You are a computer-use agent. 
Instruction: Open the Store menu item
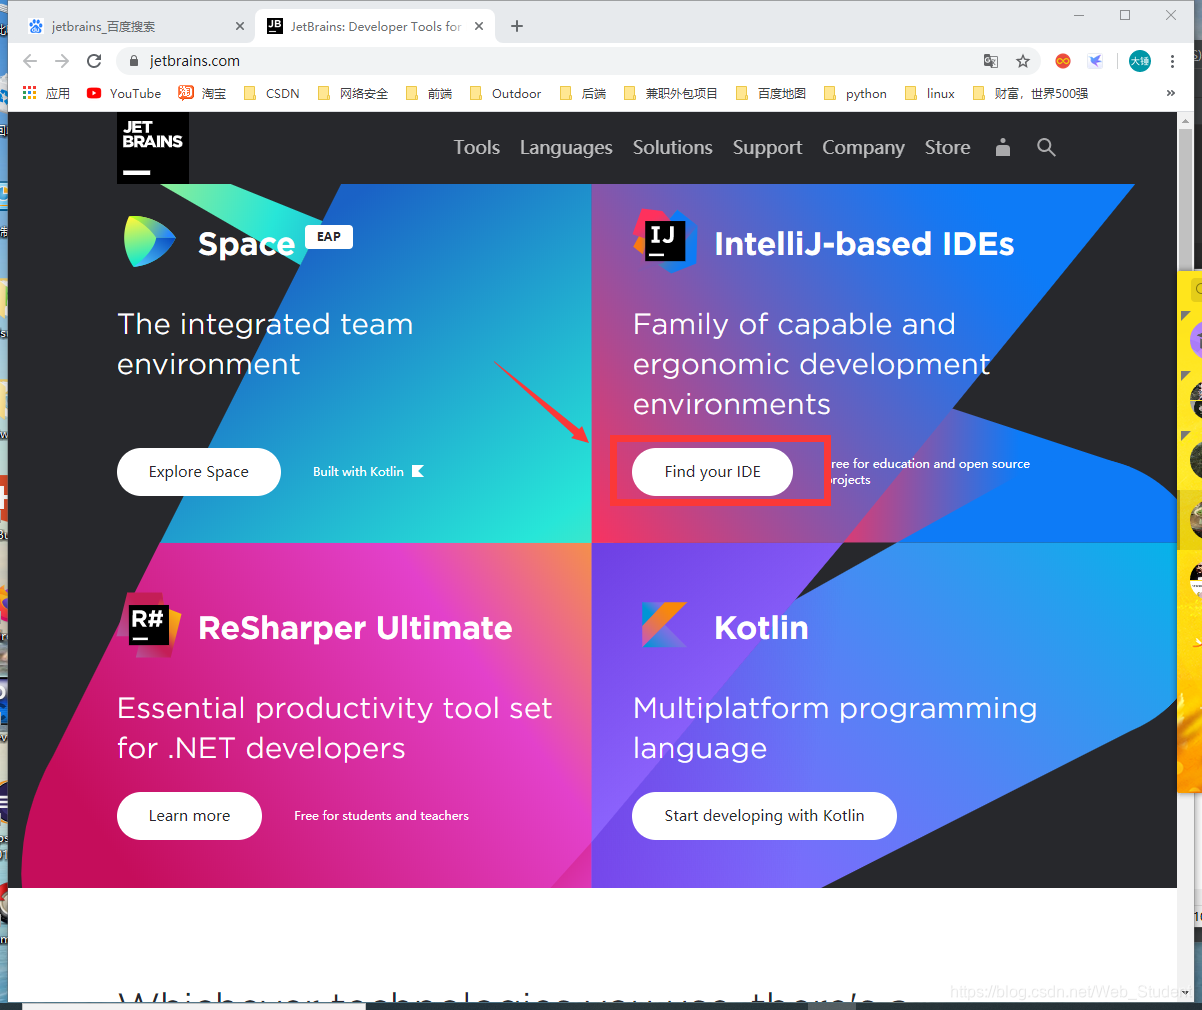click(947, 148)
